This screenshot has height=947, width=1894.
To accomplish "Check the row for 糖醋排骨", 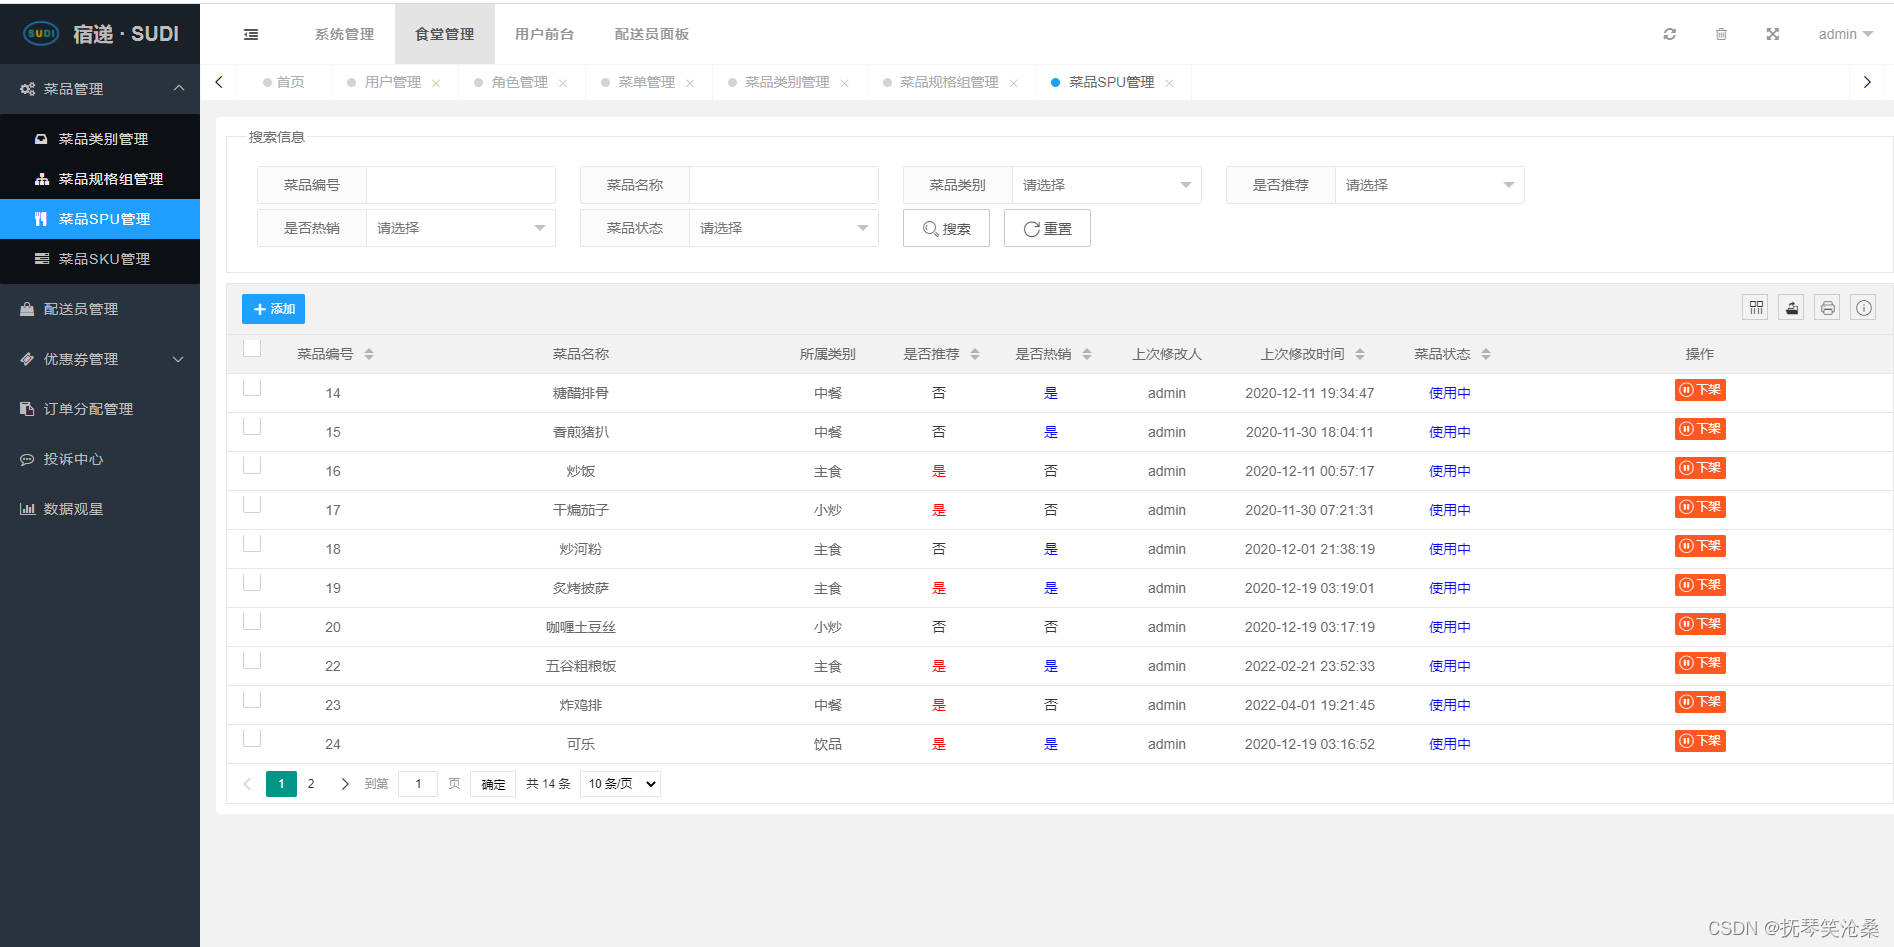I will (252, 387).
